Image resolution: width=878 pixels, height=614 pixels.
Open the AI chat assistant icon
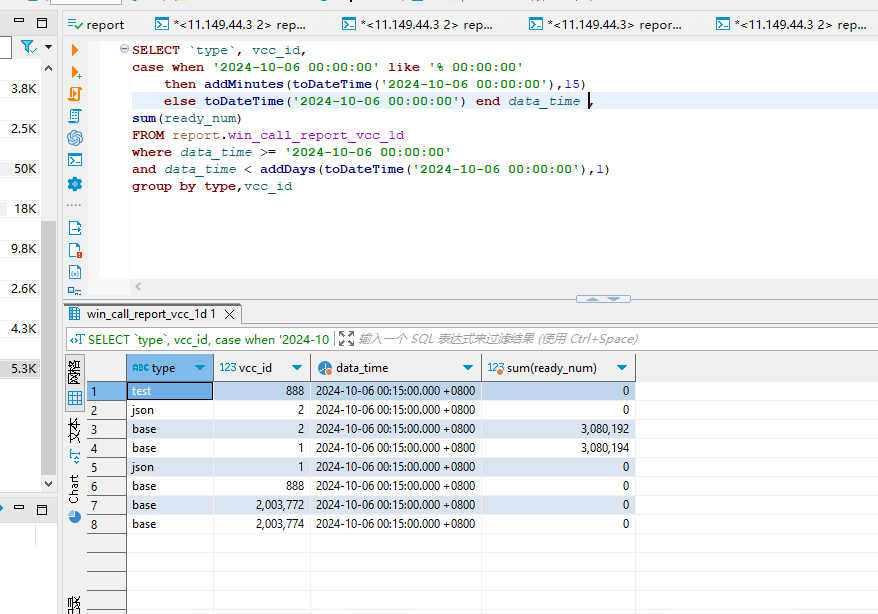(75, 138)
